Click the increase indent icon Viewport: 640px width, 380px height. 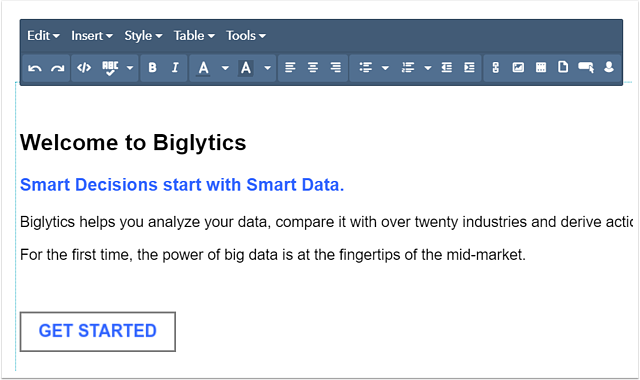(x=469, y=68)
